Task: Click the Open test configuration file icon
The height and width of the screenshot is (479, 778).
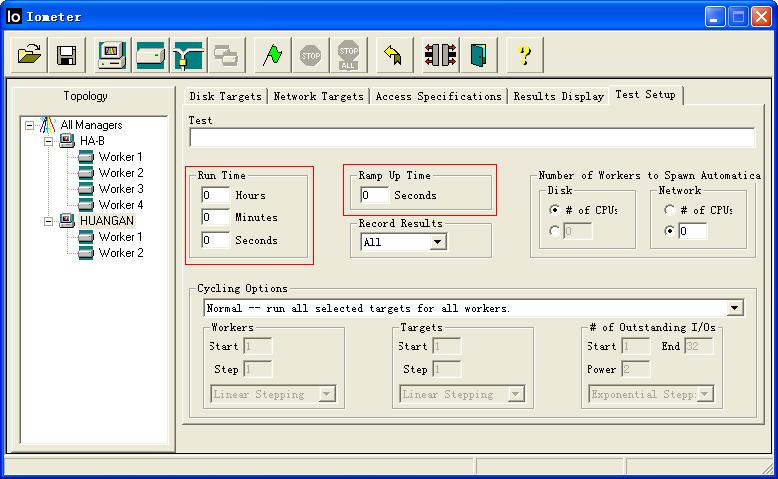Action: point(30,55)
